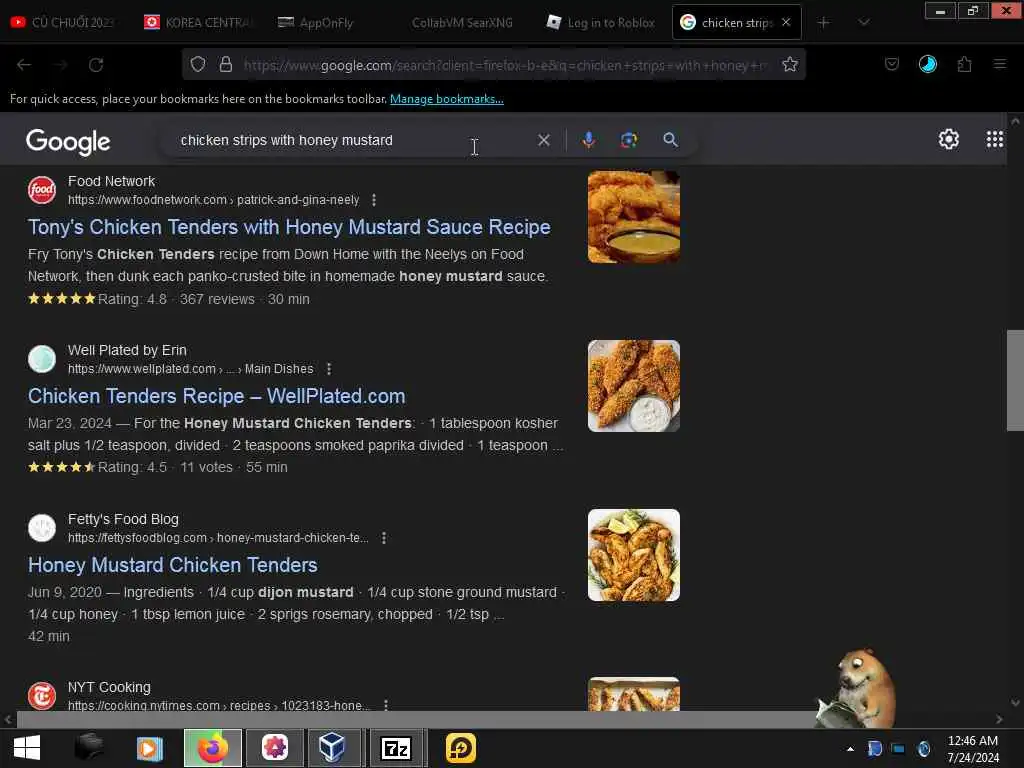Open the Well Plated result thumbnail
1024x768 pixels.
pos(633,386)
